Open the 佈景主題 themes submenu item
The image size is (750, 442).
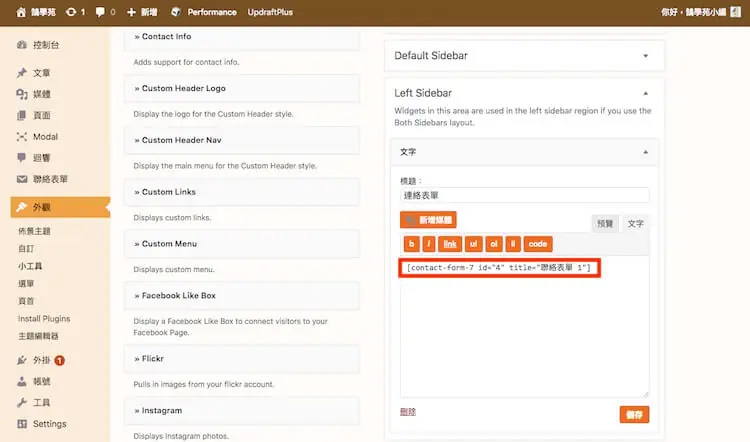point(34,231)
